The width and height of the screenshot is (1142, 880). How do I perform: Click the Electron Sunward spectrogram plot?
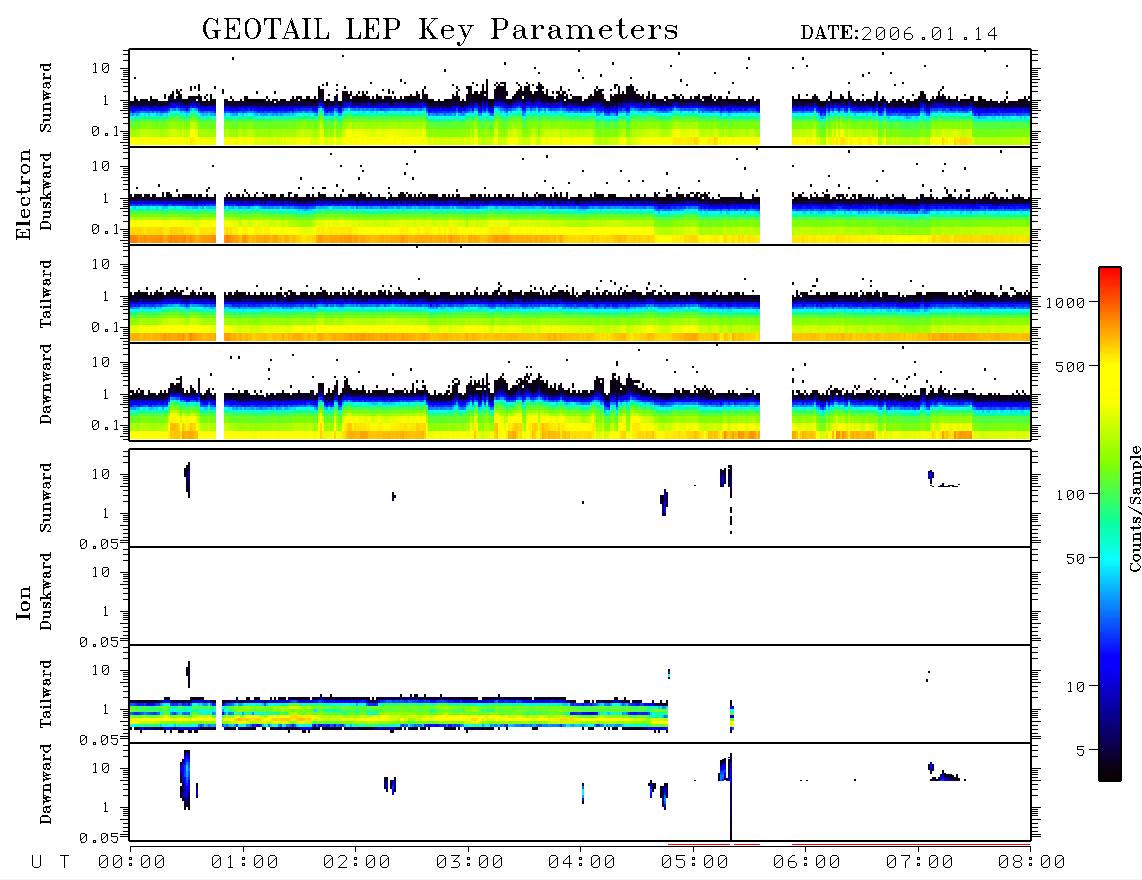580,98
